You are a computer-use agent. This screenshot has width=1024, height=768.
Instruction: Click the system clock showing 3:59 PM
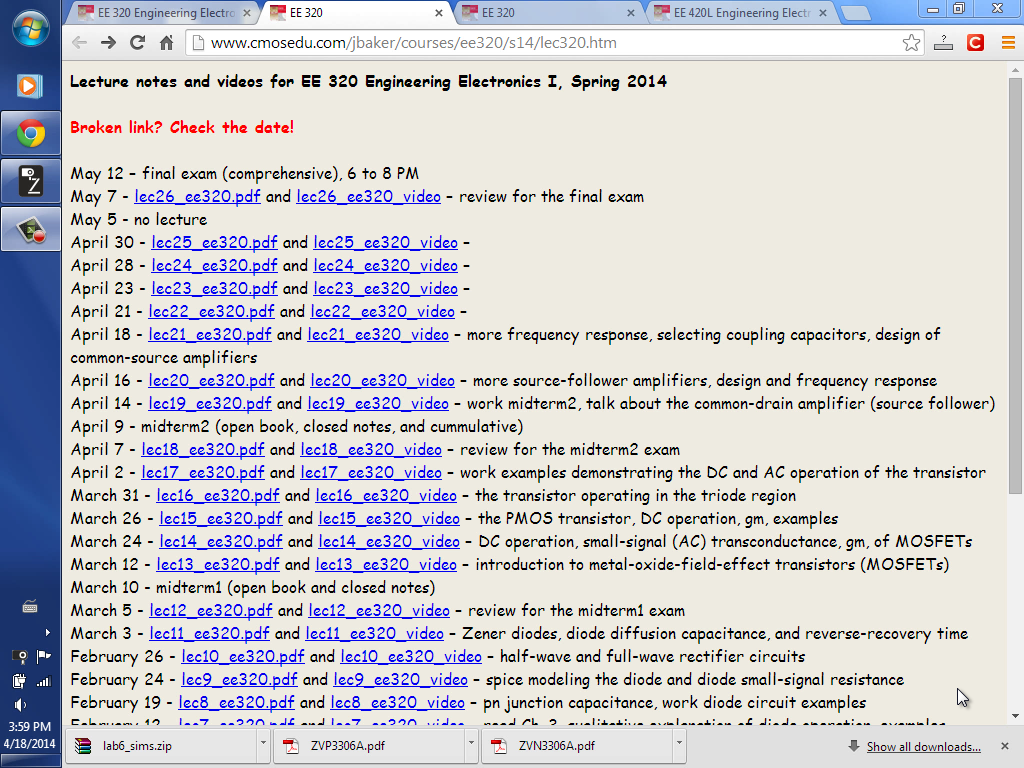pos(29,726)
